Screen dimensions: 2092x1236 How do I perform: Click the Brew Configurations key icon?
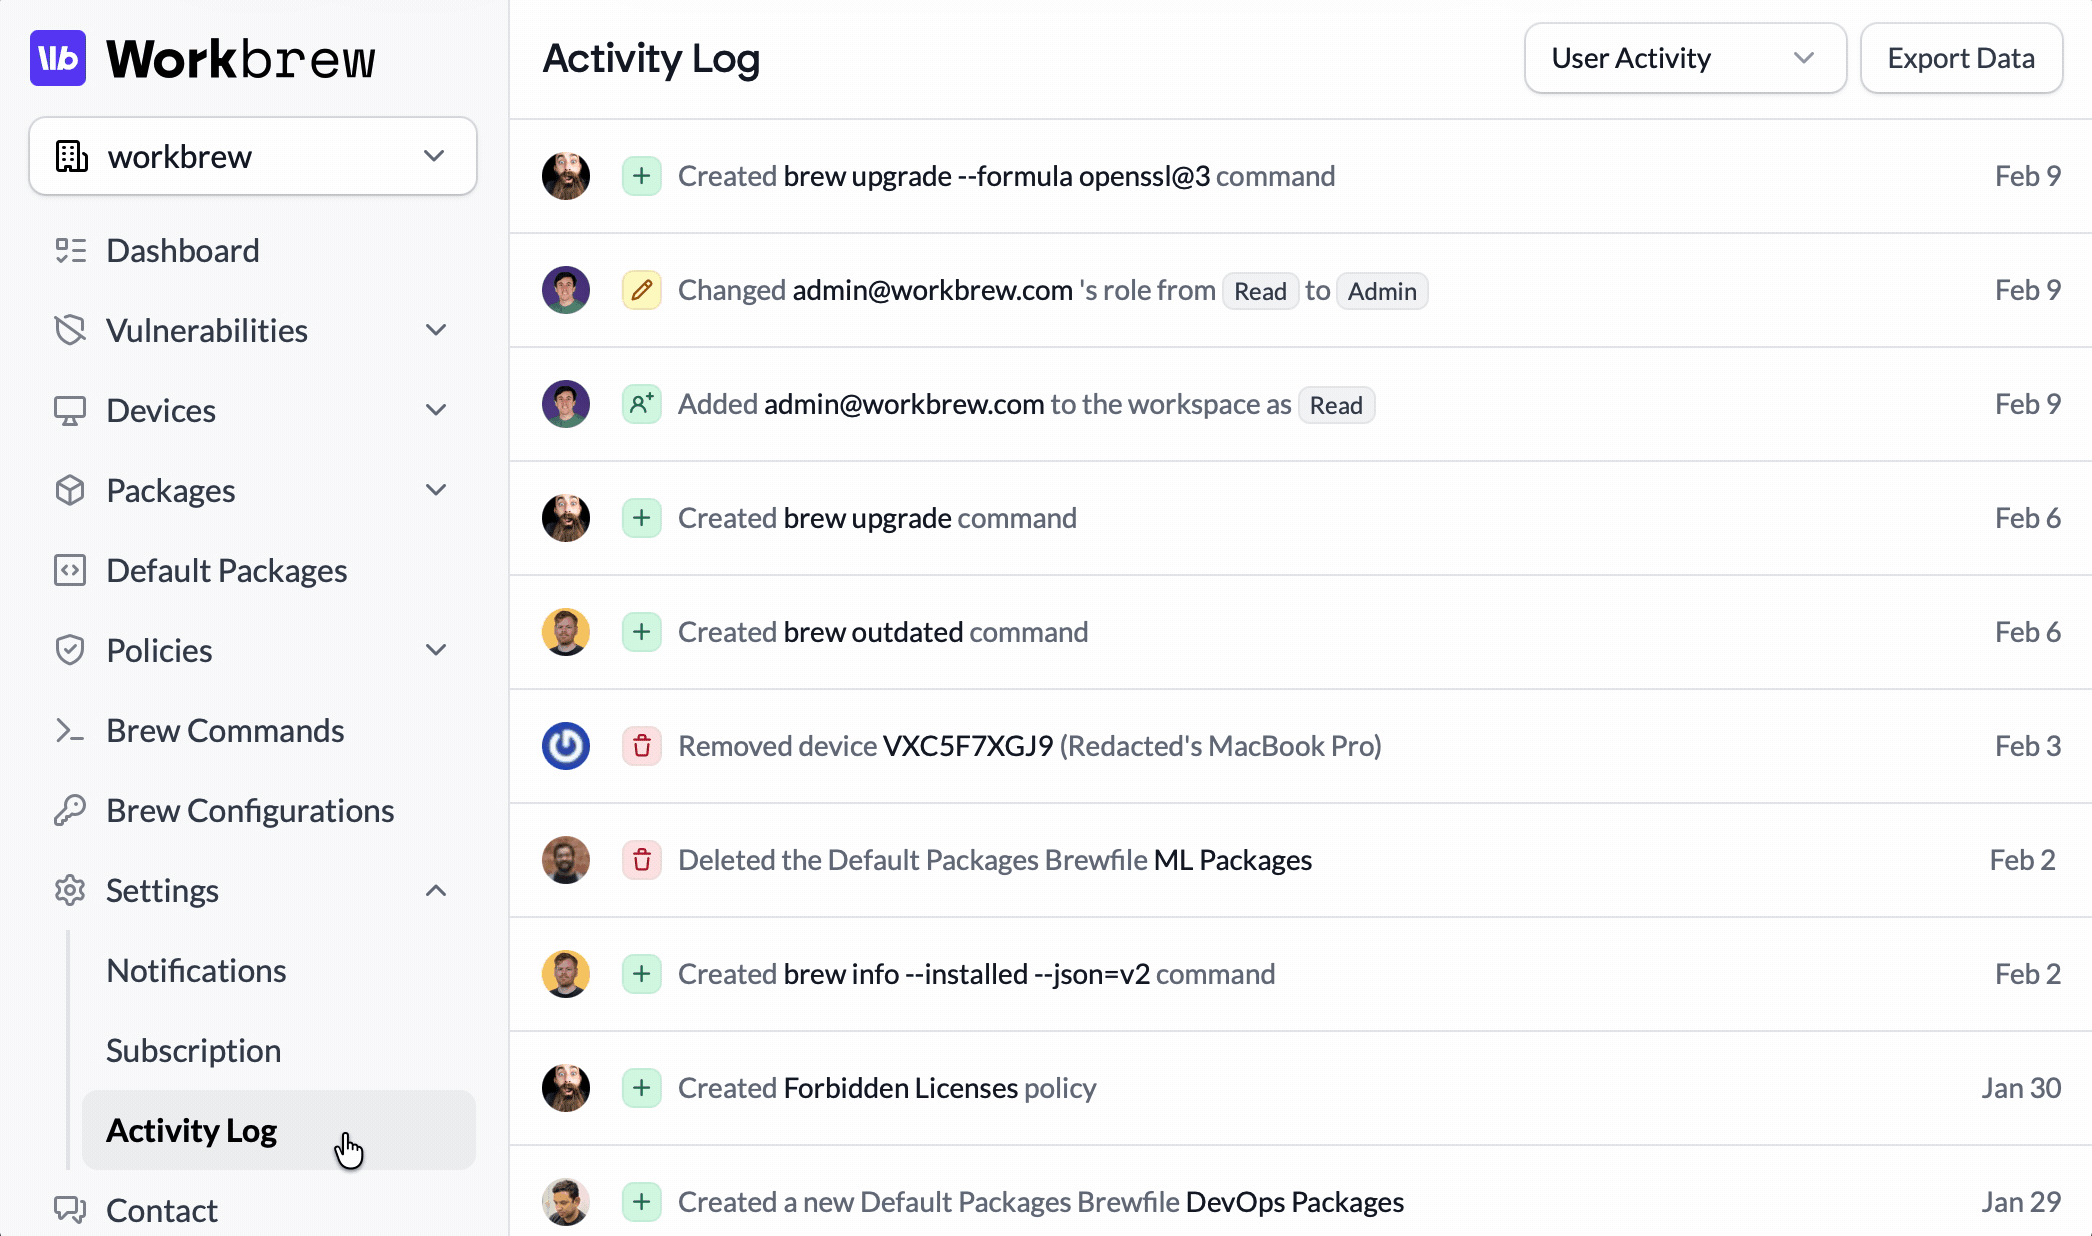(x=70, y=810)
